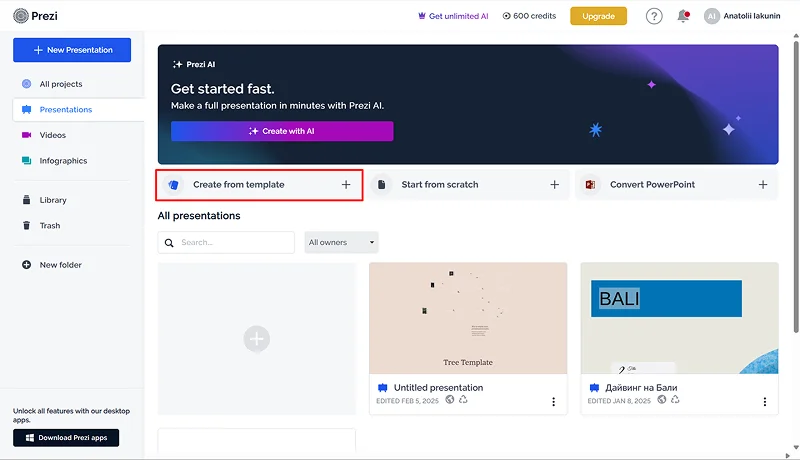This screenshot has height=460, width=800.
Task: Open three-dot menu for Дайвинг на Бали
Action: pyautogui.click(x=765, y=402)
